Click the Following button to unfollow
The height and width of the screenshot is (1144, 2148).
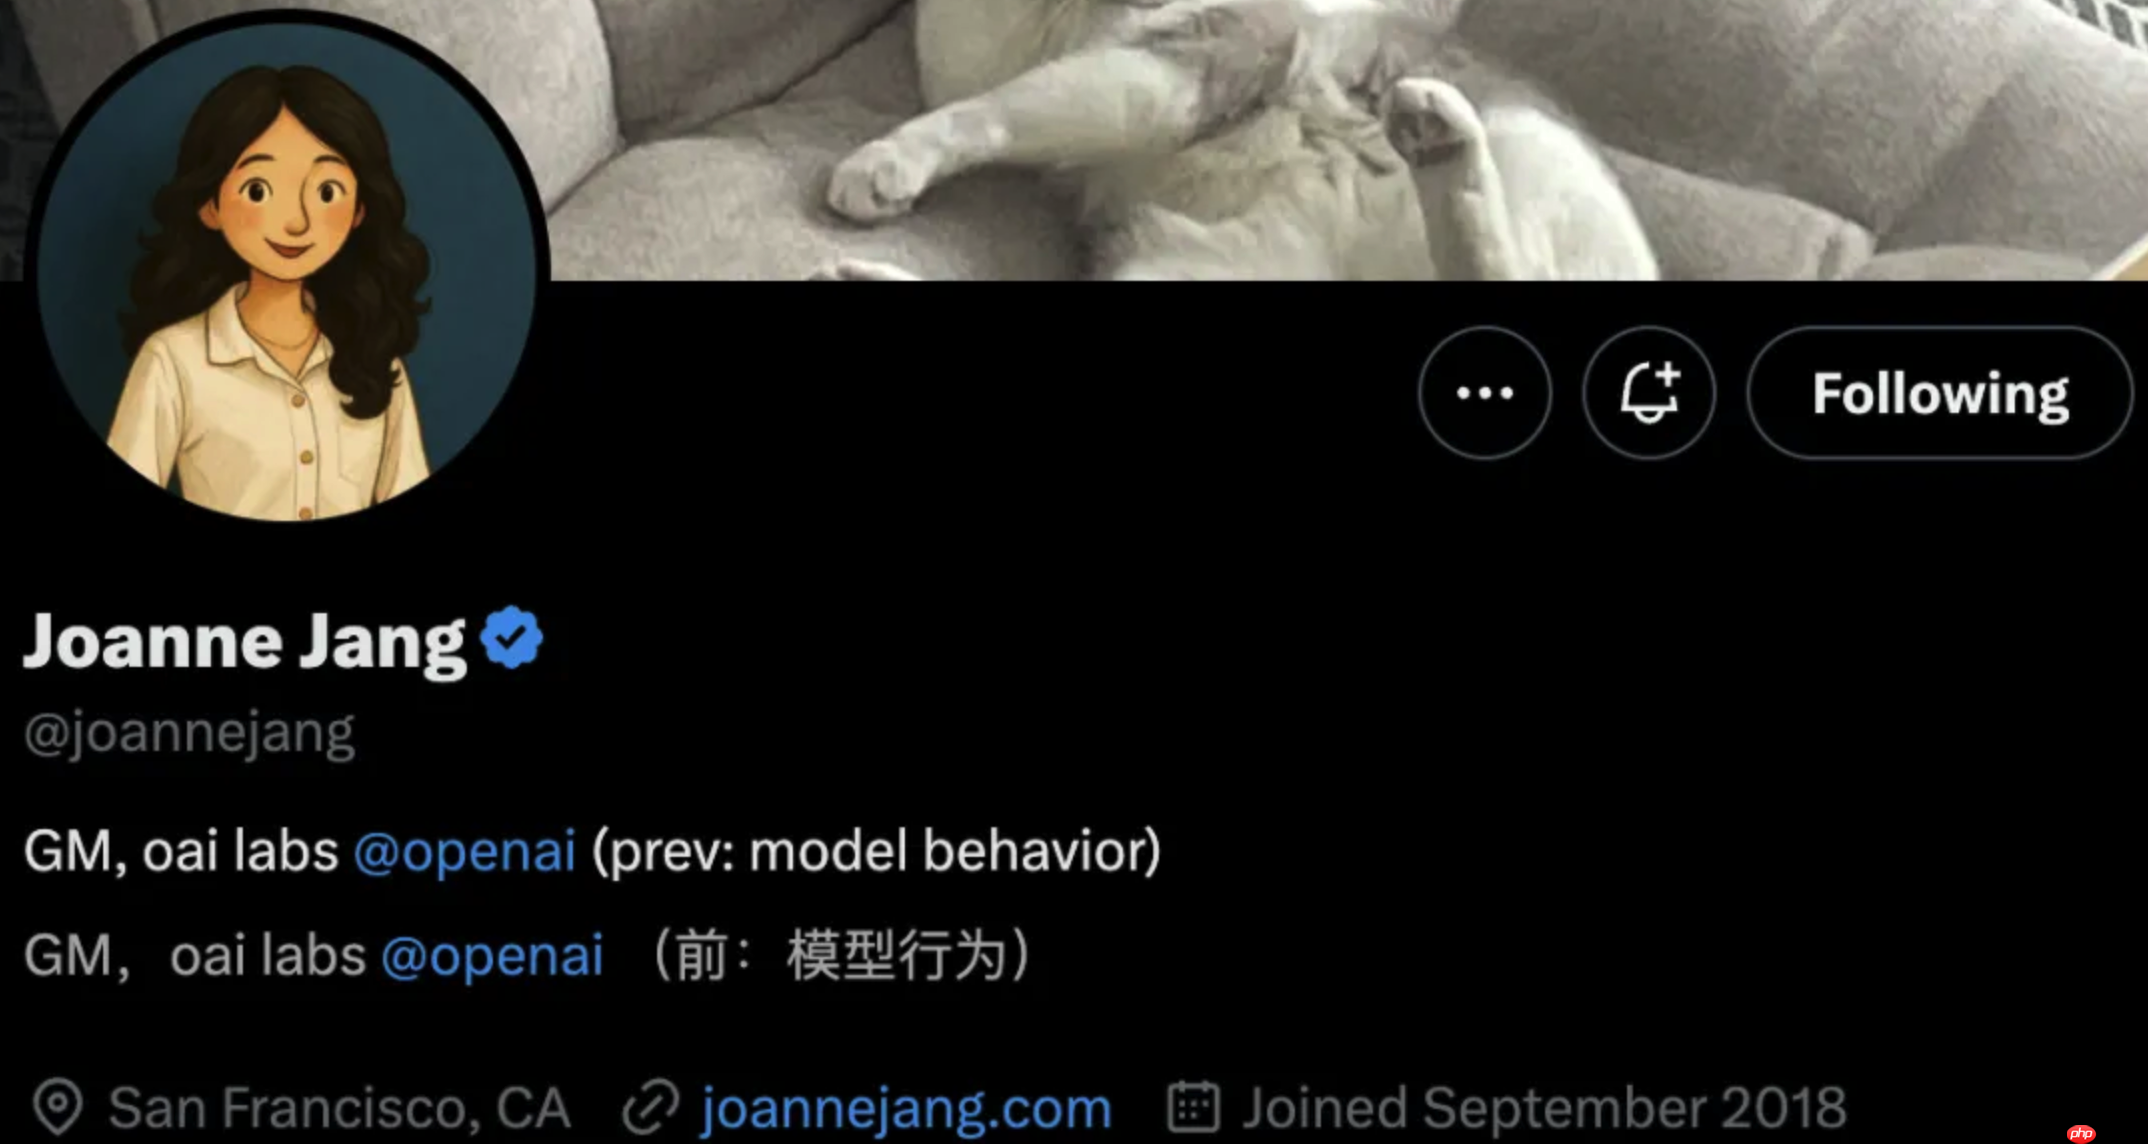[x=1940, y=393]
